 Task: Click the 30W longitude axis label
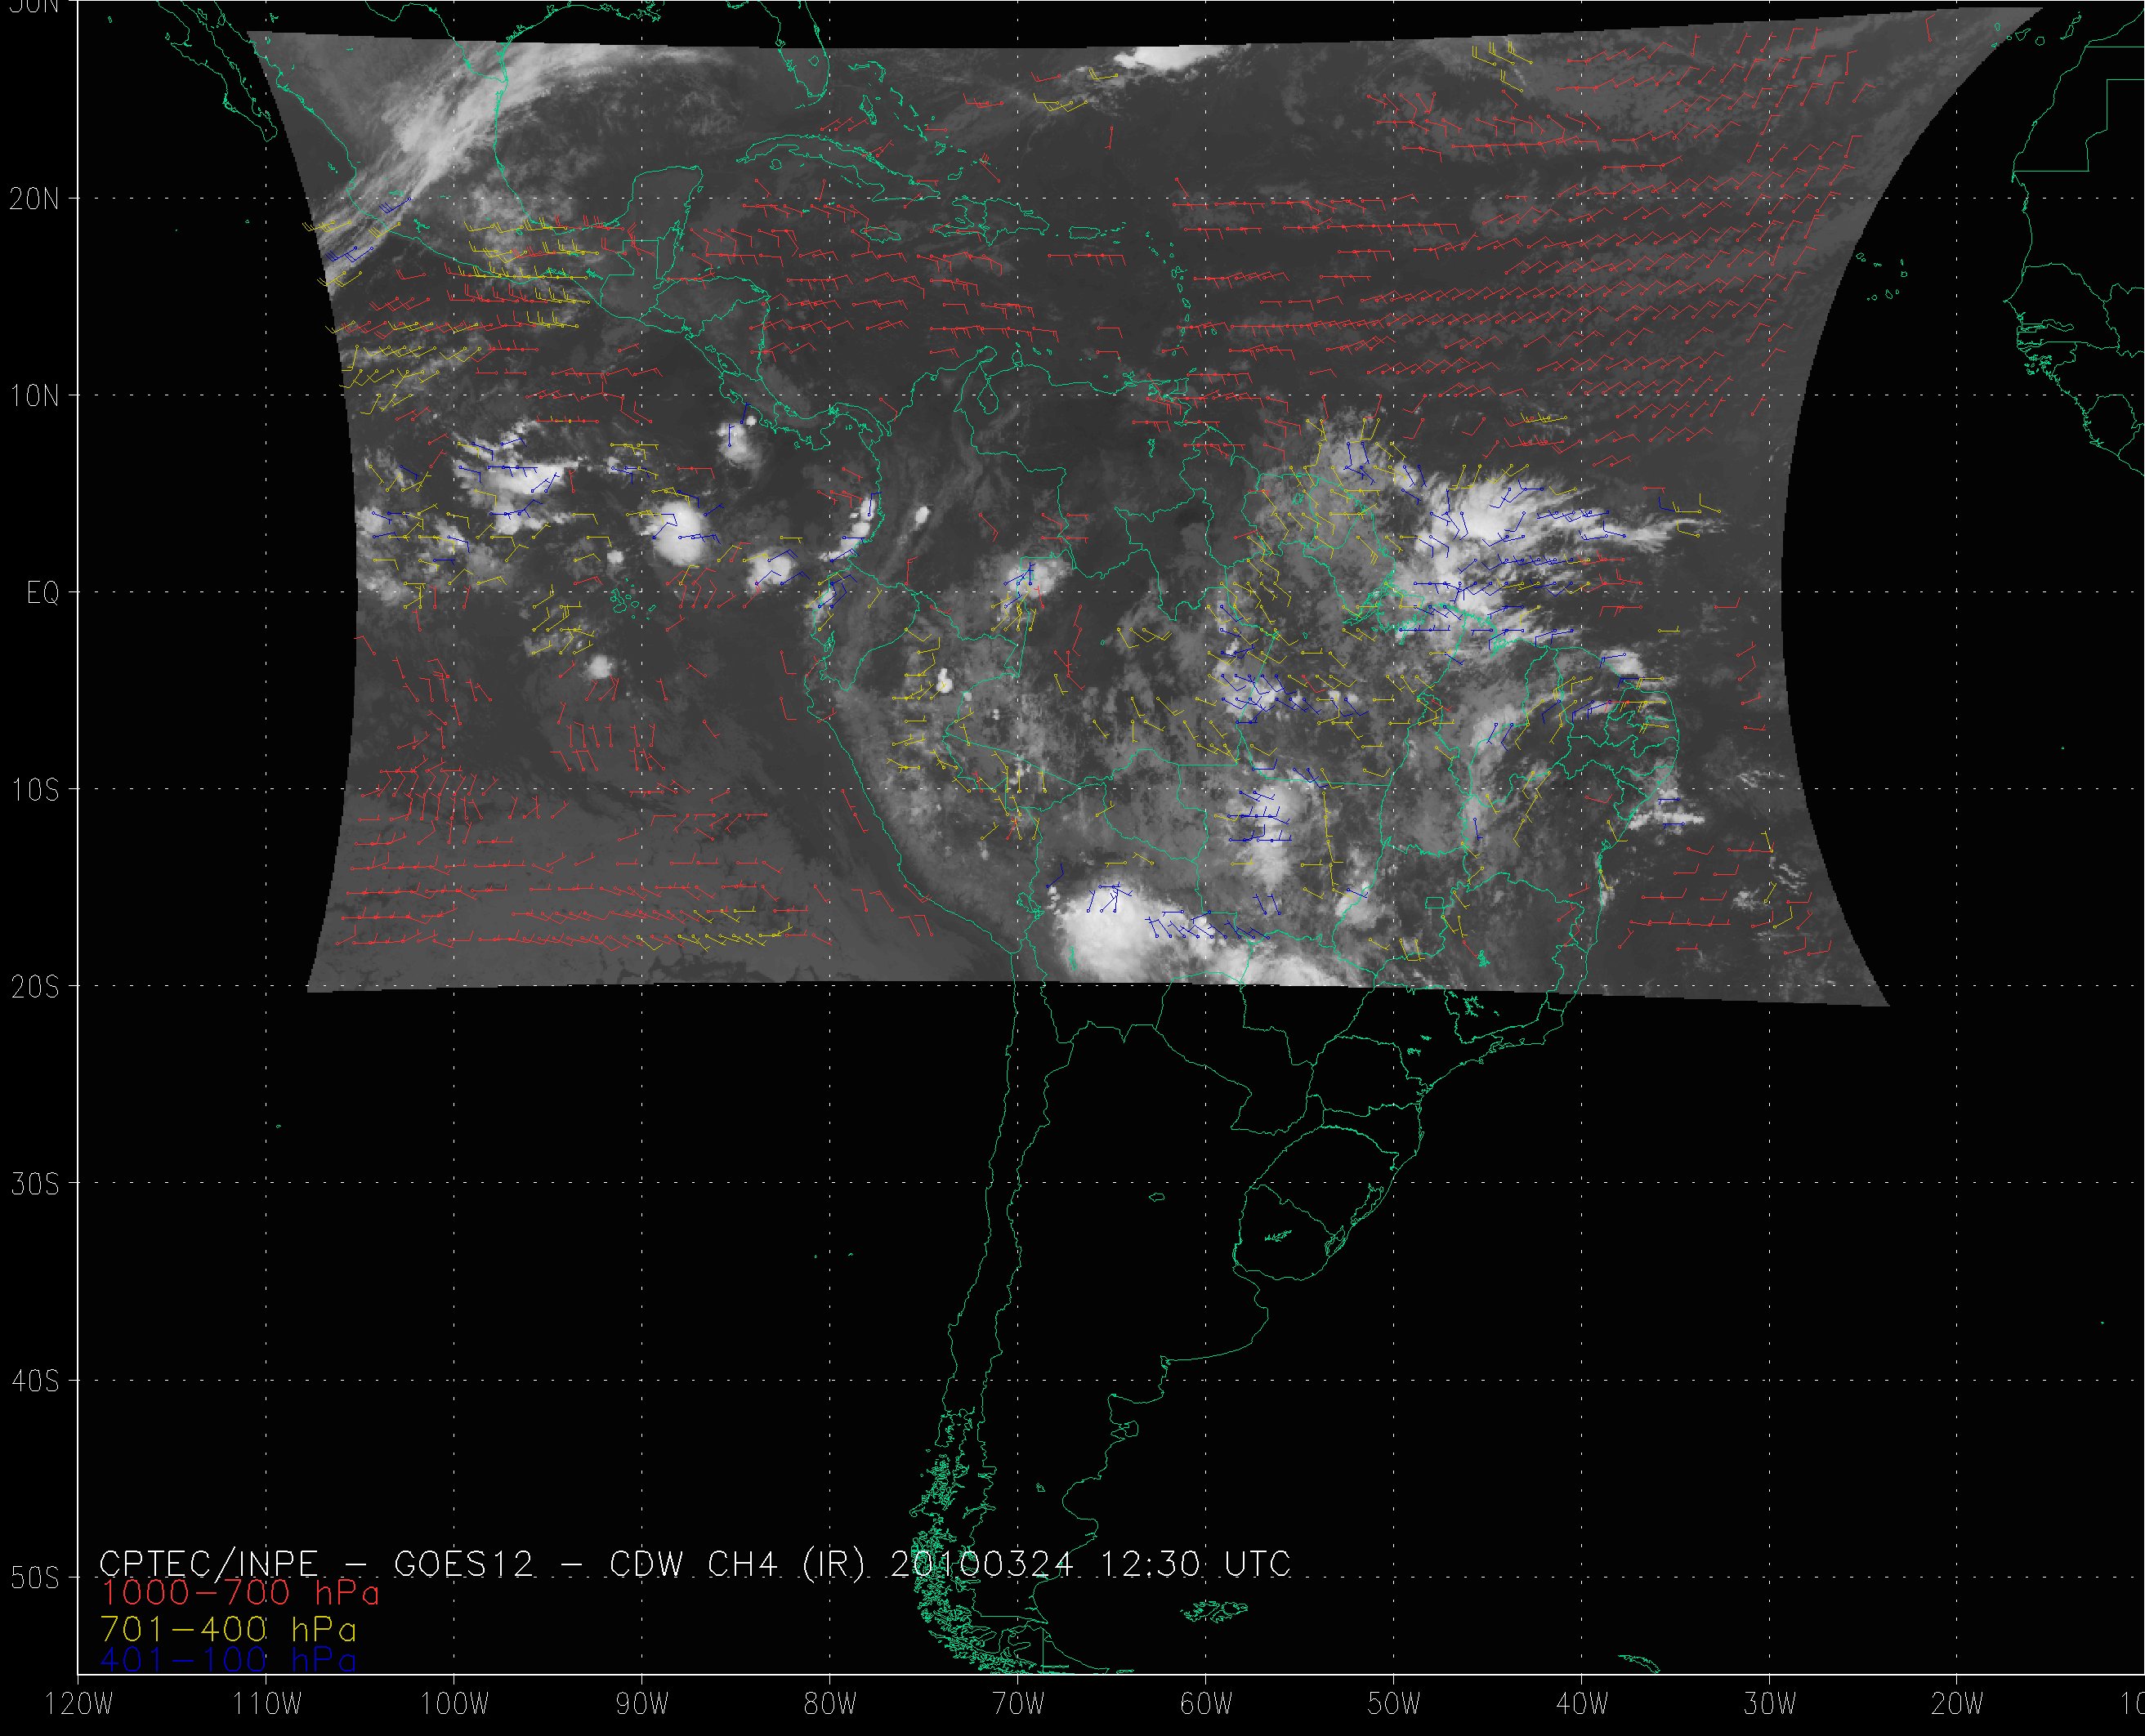1770,1705
